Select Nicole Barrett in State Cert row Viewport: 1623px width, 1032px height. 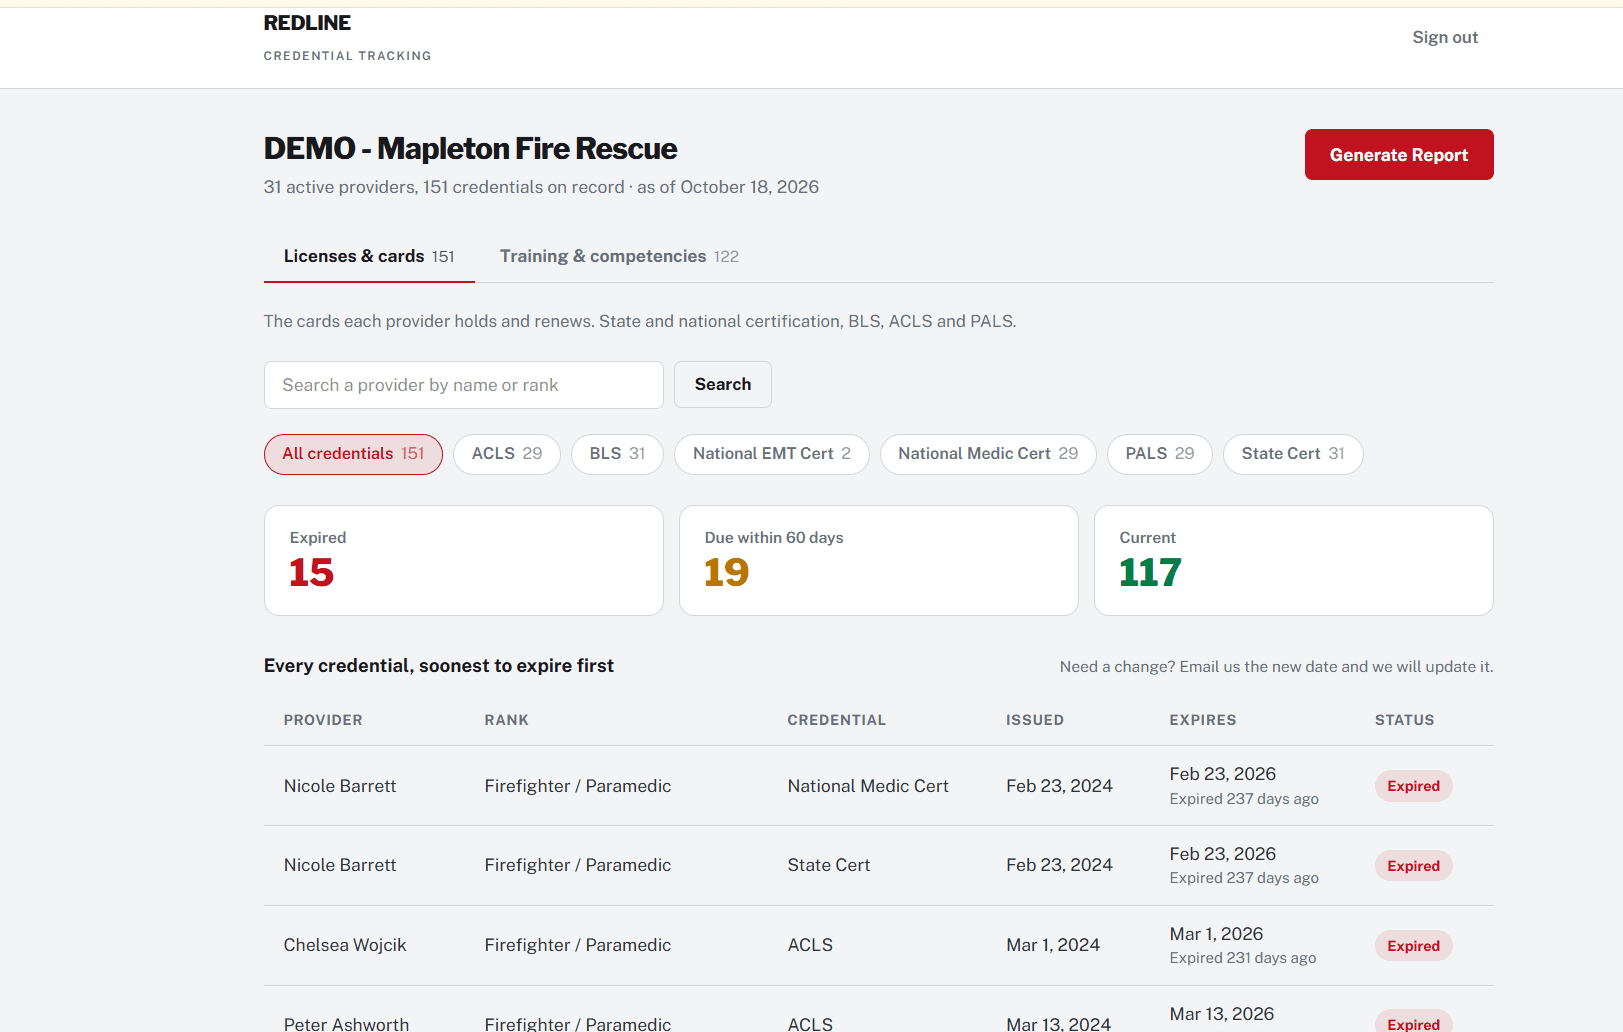[x=340, y=865]
